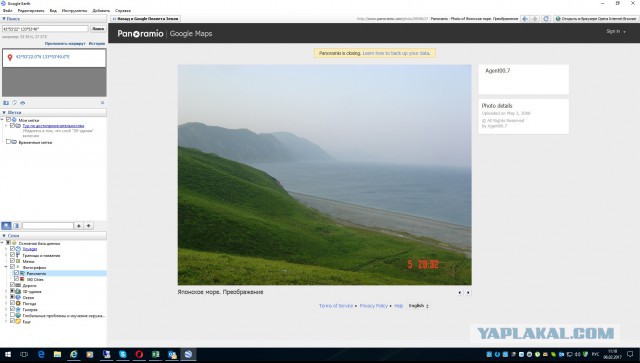Viewport: 640px width, 363px height.
Task: Click the Дороги layer icon
Action: pos(18,285)
